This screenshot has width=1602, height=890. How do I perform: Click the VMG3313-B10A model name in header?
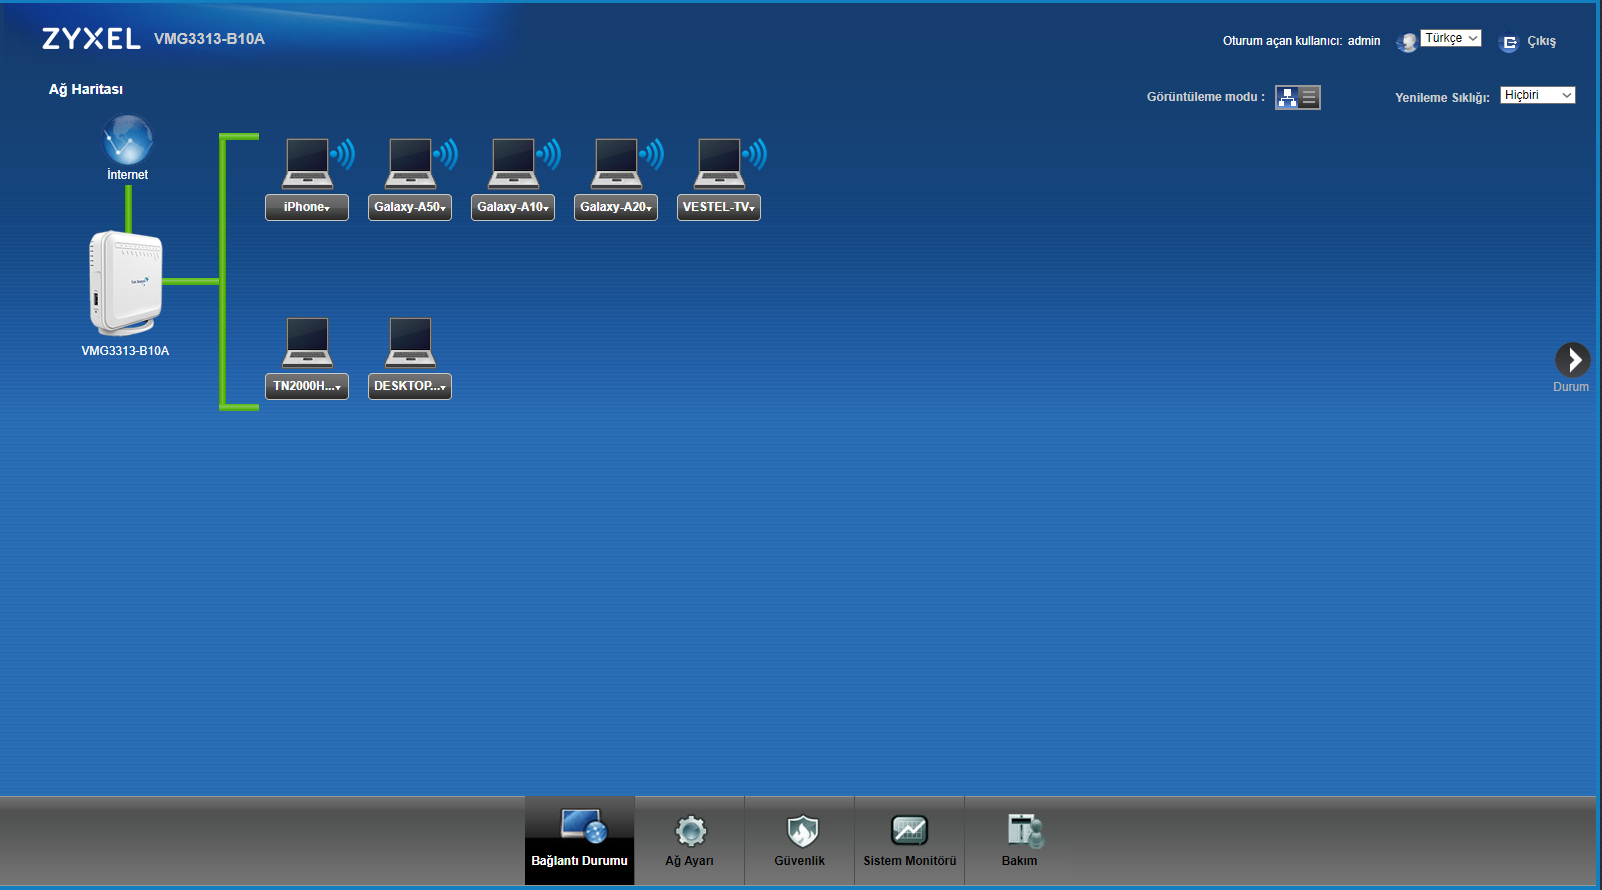(209, 39)
